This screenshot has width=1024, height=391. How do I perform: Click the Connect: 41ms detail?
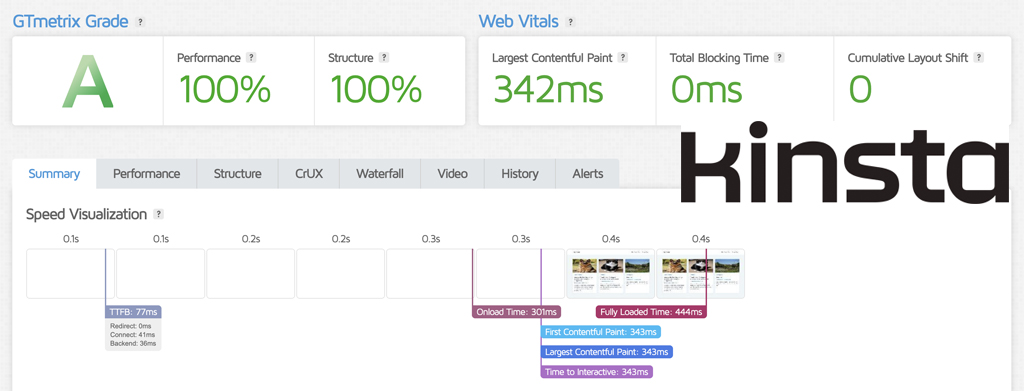point(132,334)
